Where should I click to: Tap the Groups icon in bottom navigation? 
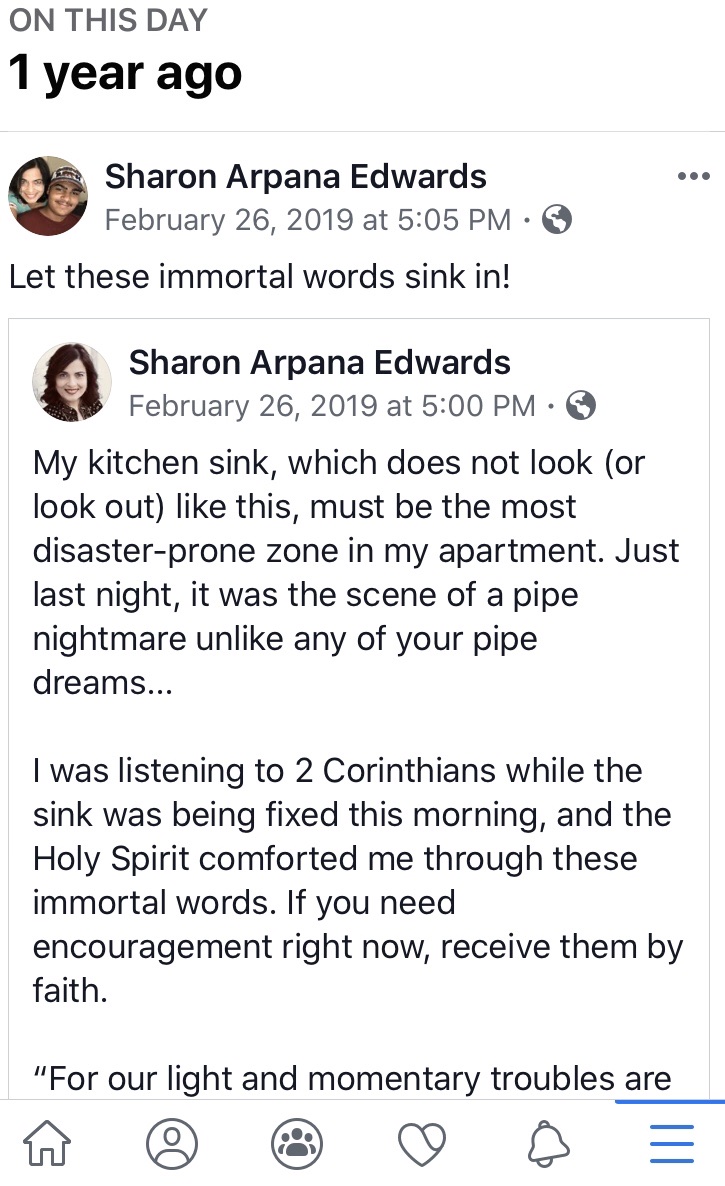click(297, 1142)
